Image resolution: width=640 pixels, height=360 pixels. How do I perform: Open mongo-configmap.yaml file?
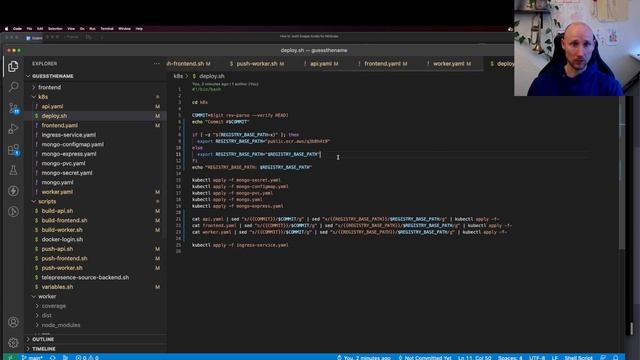[x=72, y=144]
